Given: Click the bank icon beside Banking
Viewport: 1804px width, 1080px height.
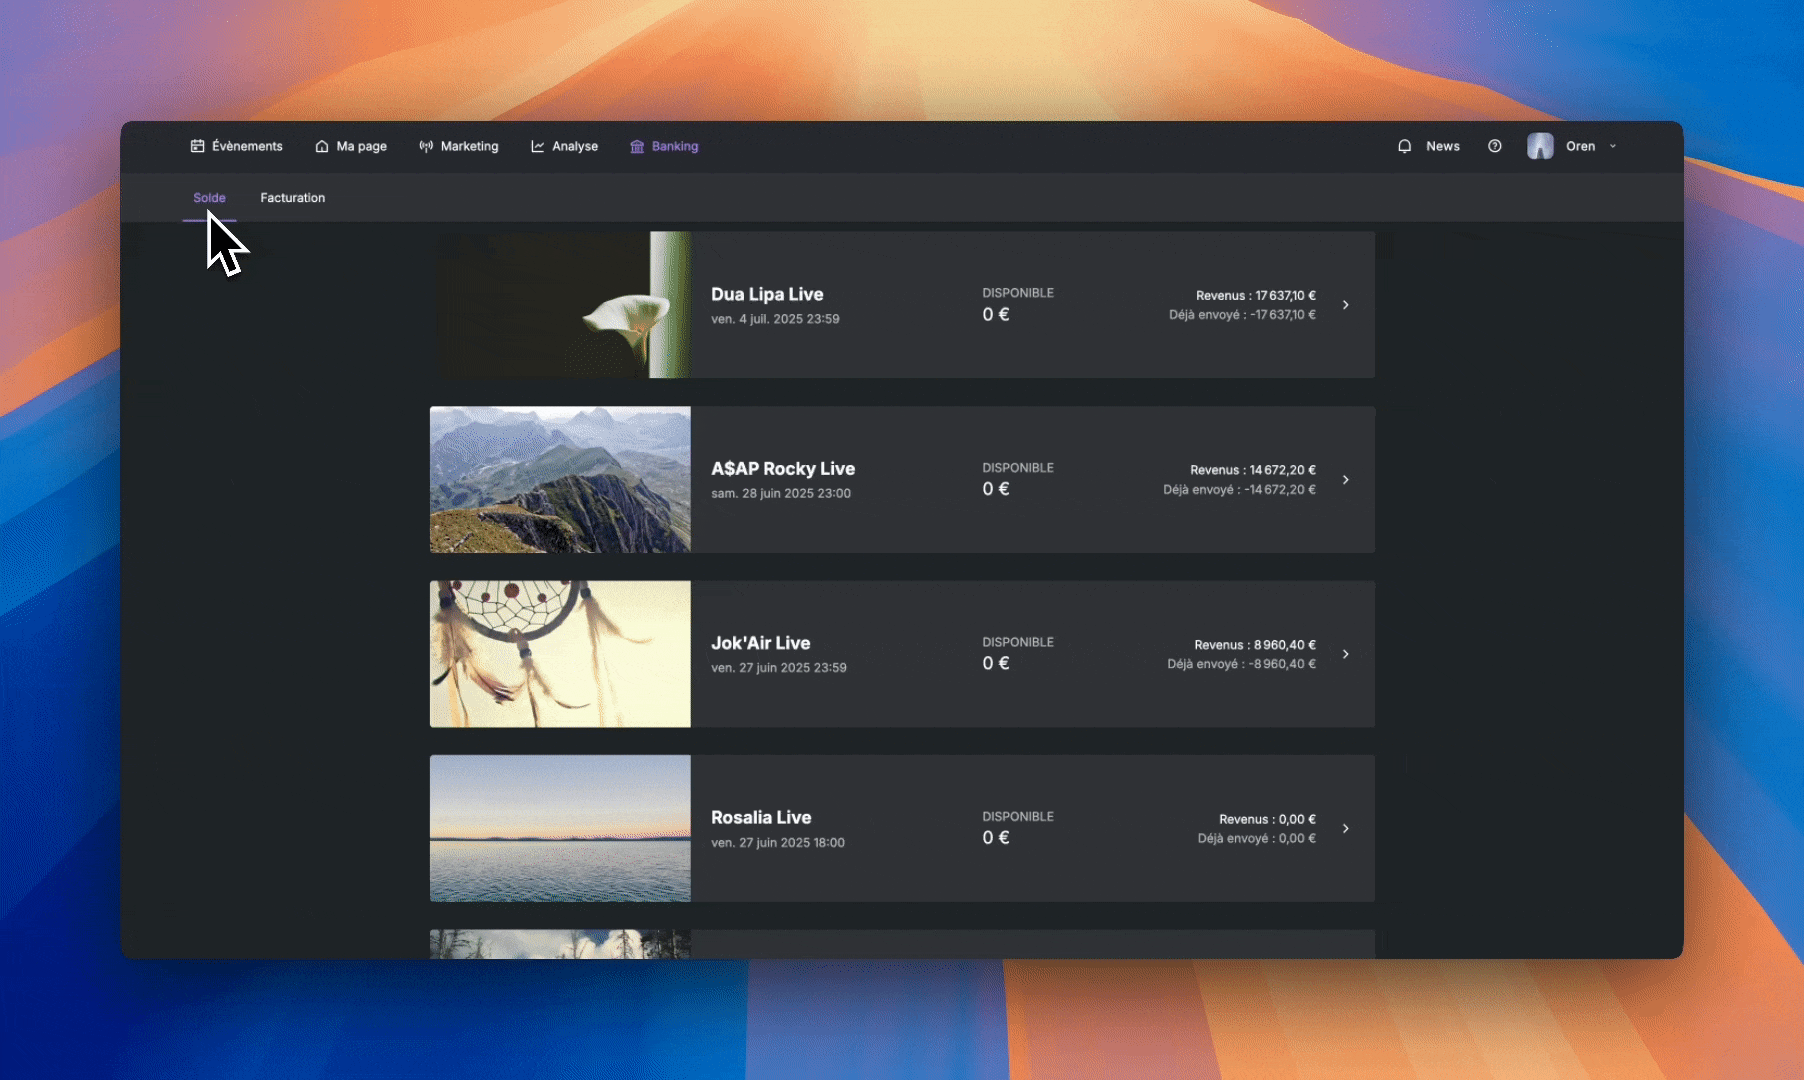Looking at the screenshot, I should click(637, 146).
